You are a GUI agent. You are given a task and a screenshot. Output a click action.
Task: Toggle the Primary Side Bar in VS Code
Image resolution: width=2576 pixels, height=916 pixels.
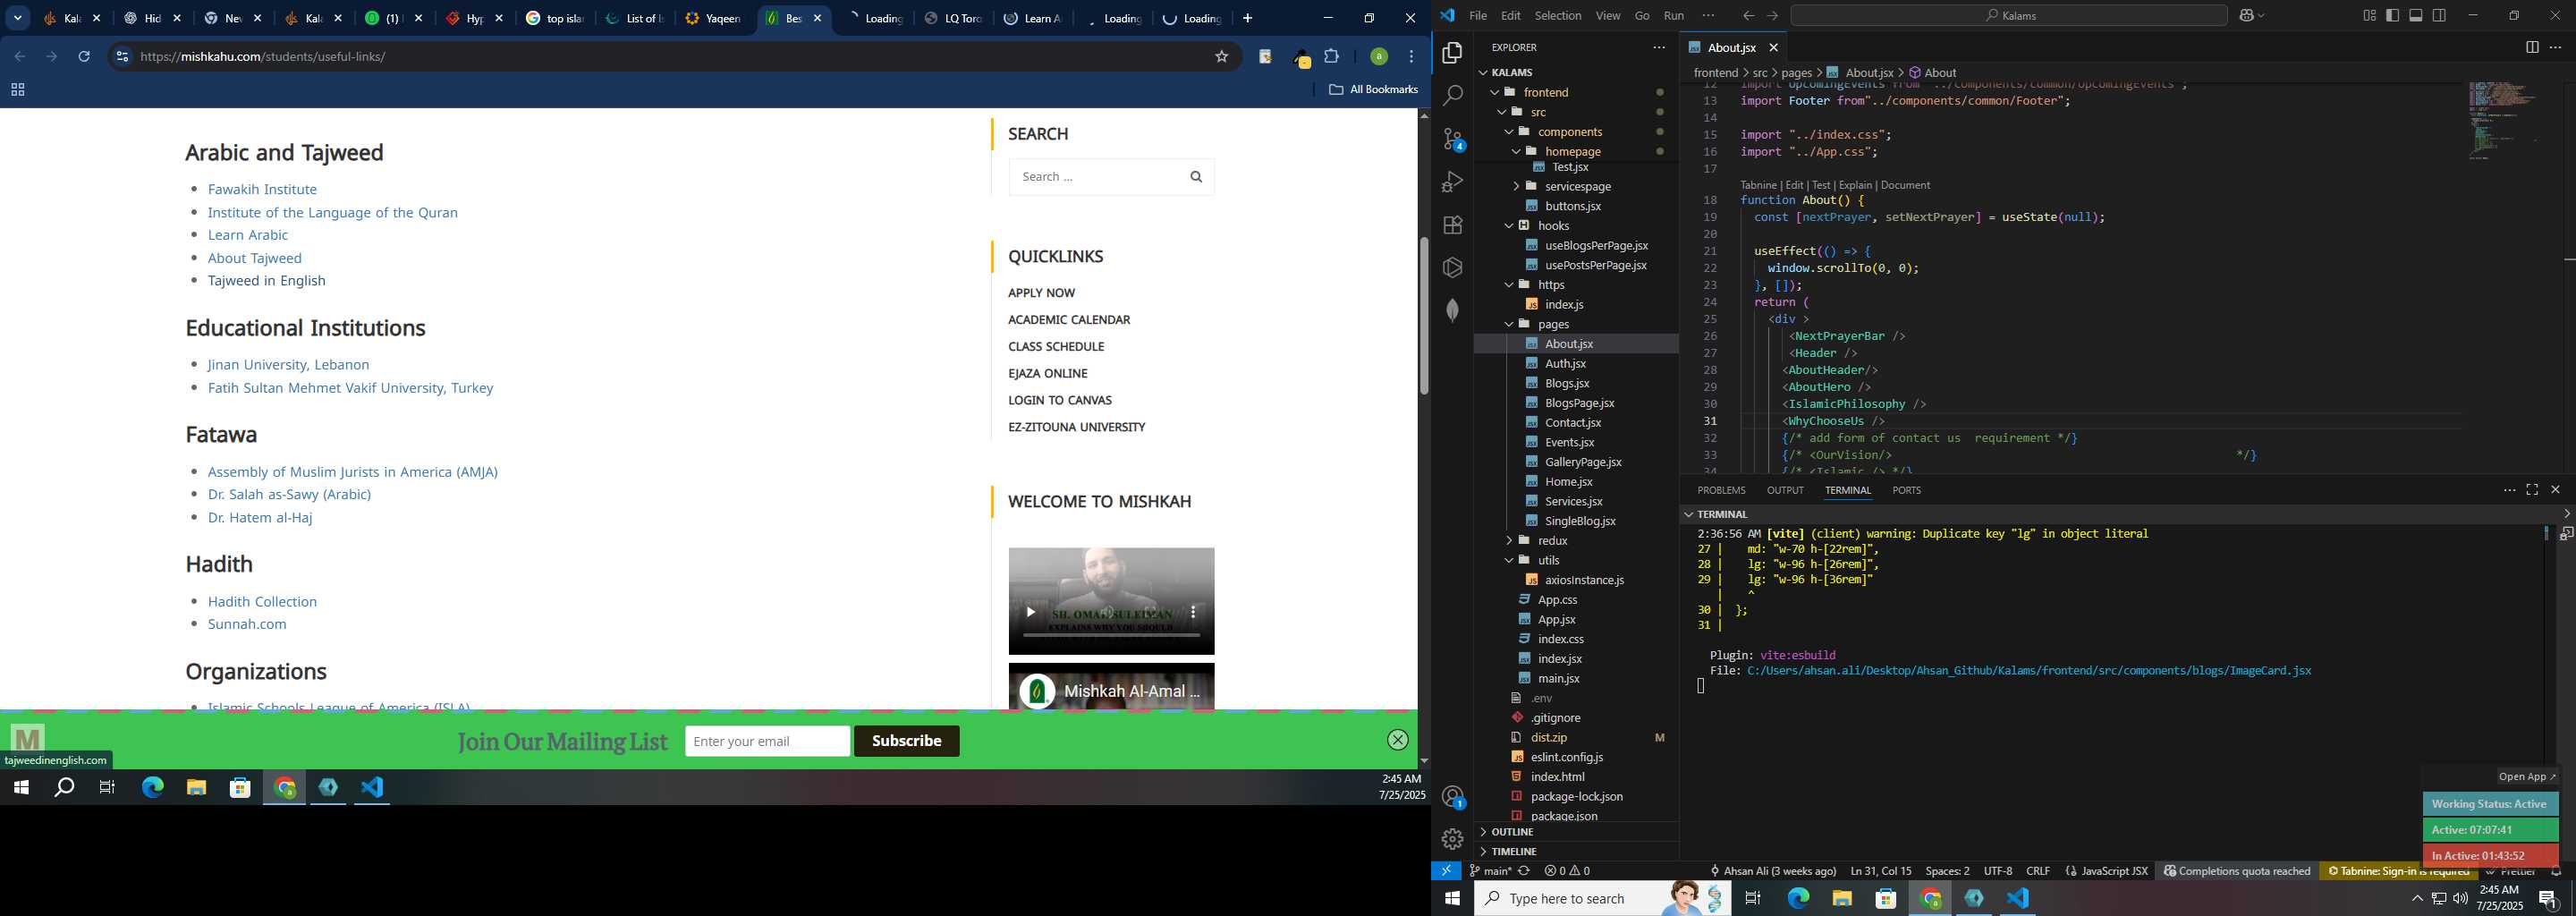pyautogui.click(x=2393, y=16)
